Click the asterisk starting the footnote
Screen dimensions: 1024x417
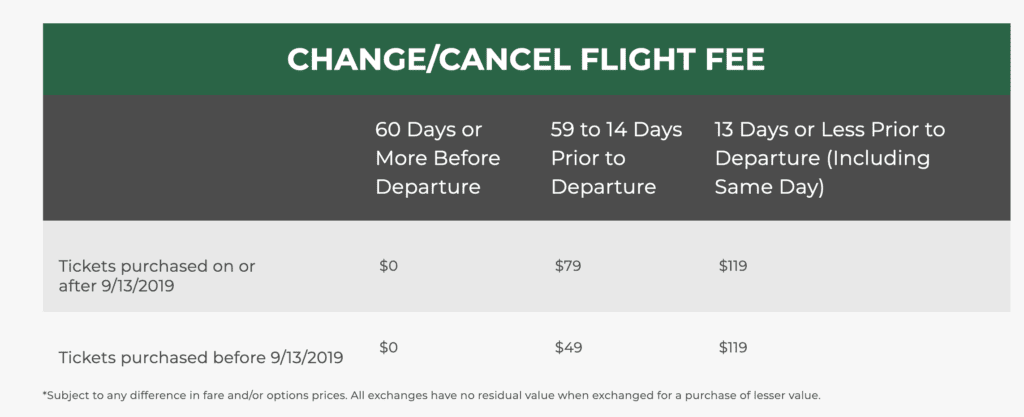click(x=45, y=395)
